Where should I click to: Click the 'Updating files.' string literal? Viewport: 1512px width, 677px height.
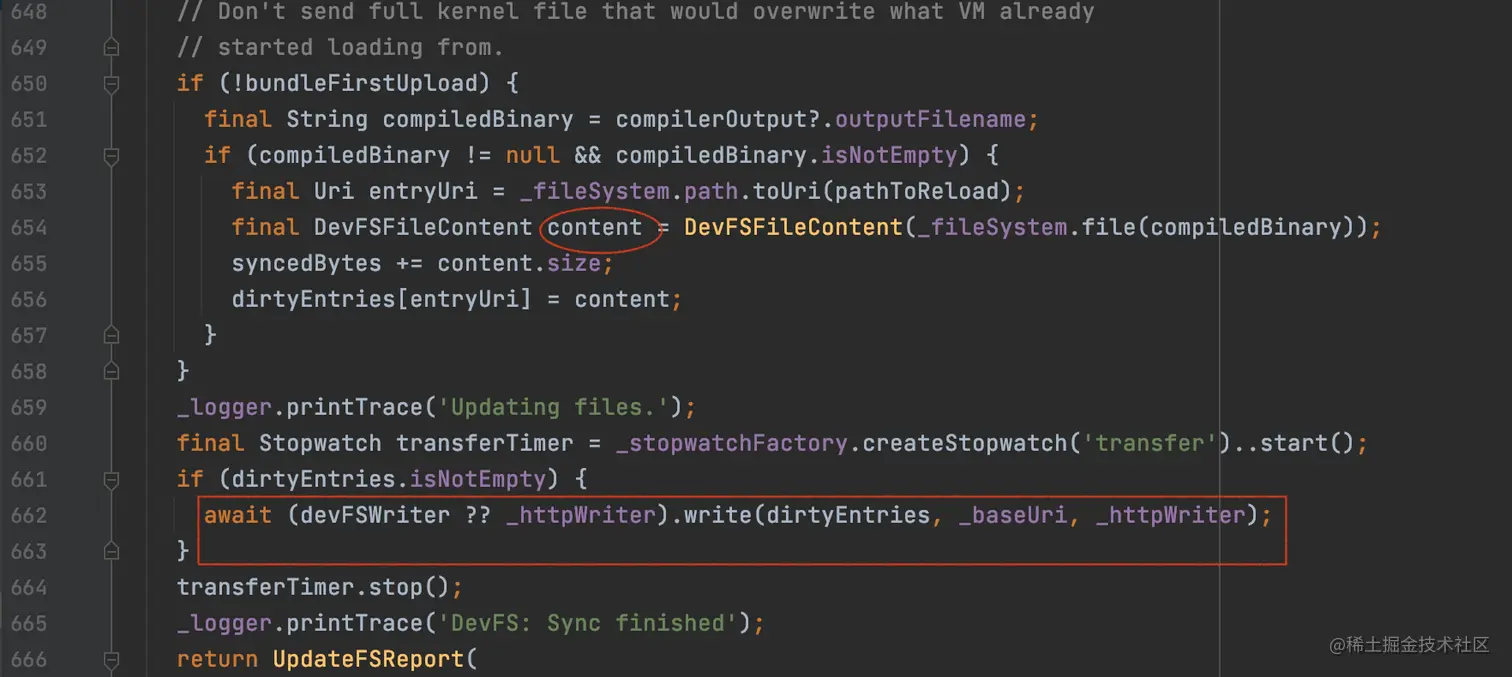(554, 407)
